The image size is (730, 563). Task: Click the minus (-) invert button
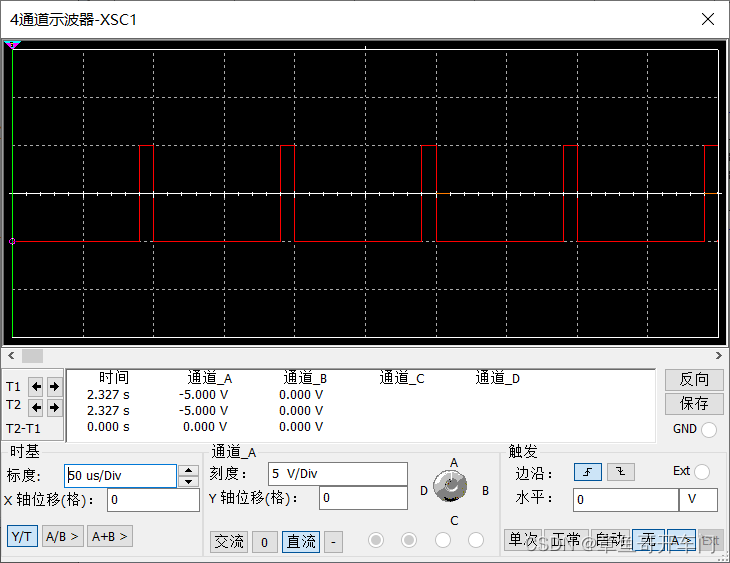[x=333, y=542]
